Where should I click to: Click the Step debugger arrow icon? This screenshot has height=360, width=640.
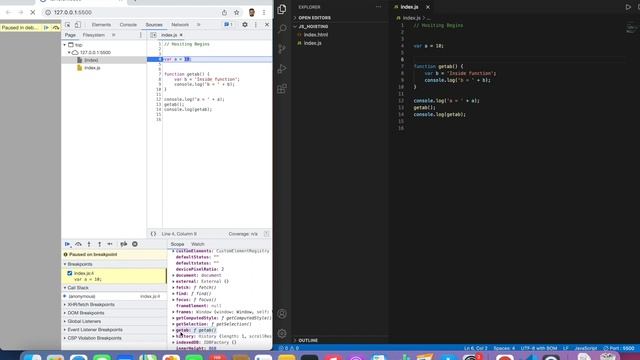[x=110, y=244]
